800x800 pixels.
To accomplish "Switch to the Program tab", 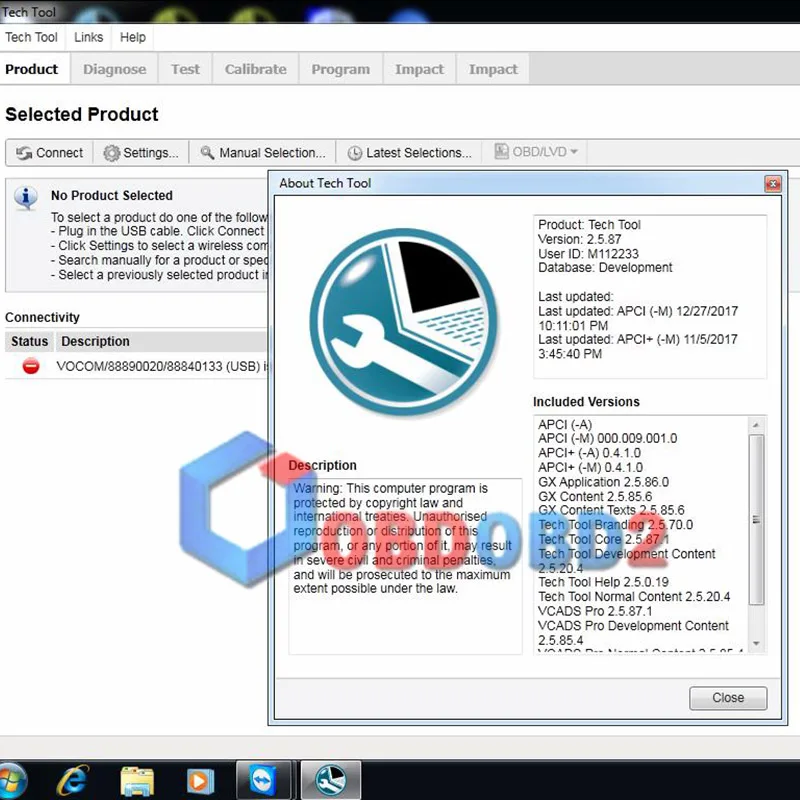I will 341,69.
